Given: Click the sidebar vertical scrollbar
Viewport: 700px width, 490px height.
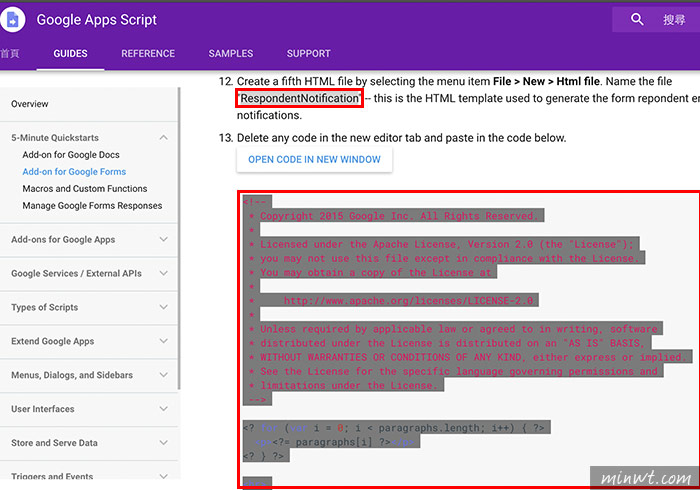Looking at the screenshot, I should tap(179, 239).
